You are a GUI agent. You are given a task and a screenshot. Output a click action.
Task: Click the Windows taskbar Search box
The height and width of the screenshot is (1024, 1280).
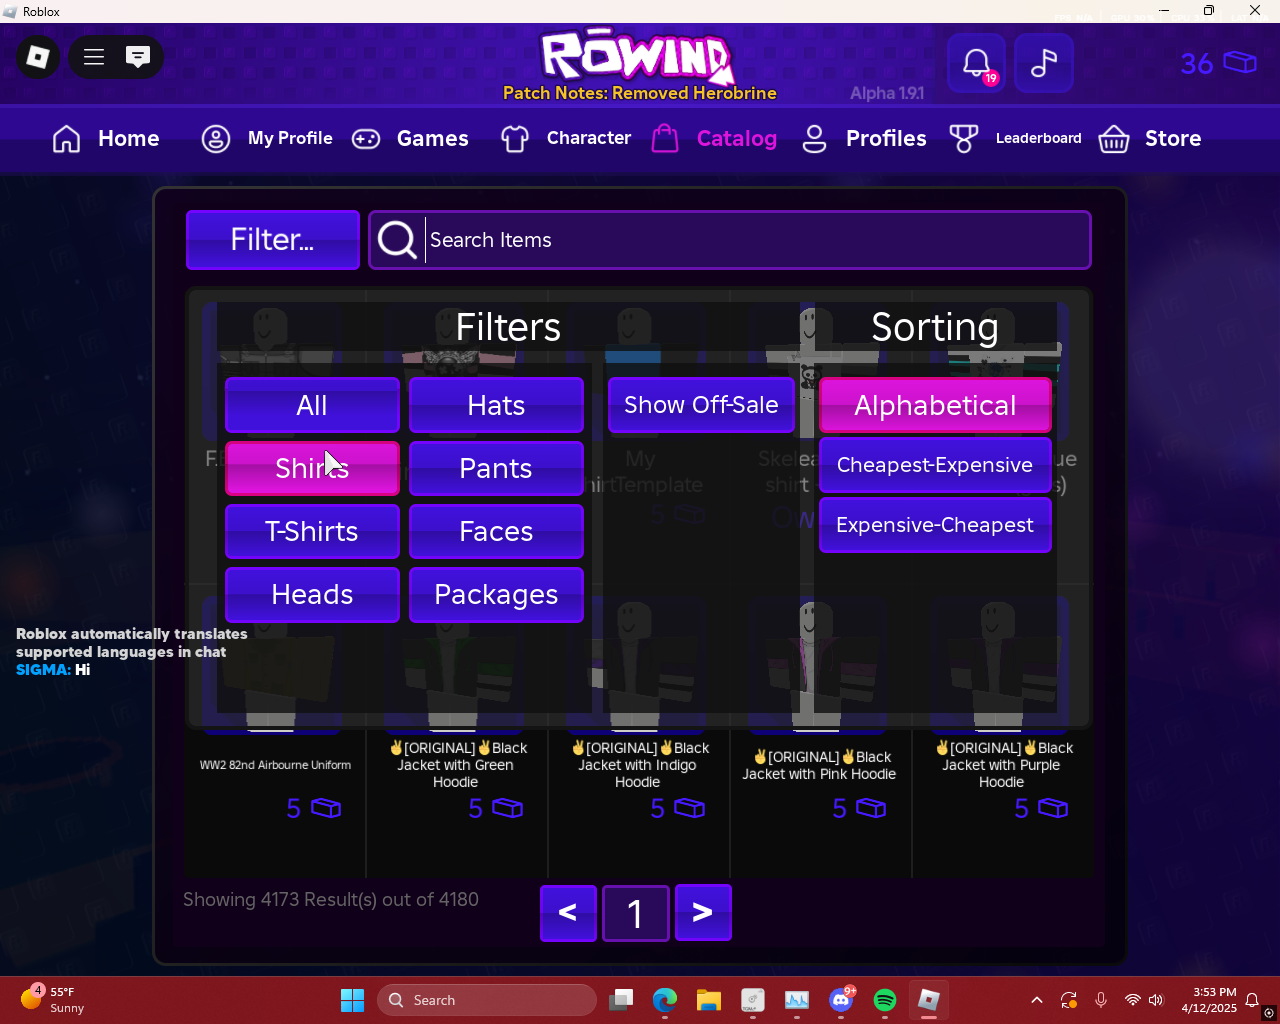point(487,1000)
